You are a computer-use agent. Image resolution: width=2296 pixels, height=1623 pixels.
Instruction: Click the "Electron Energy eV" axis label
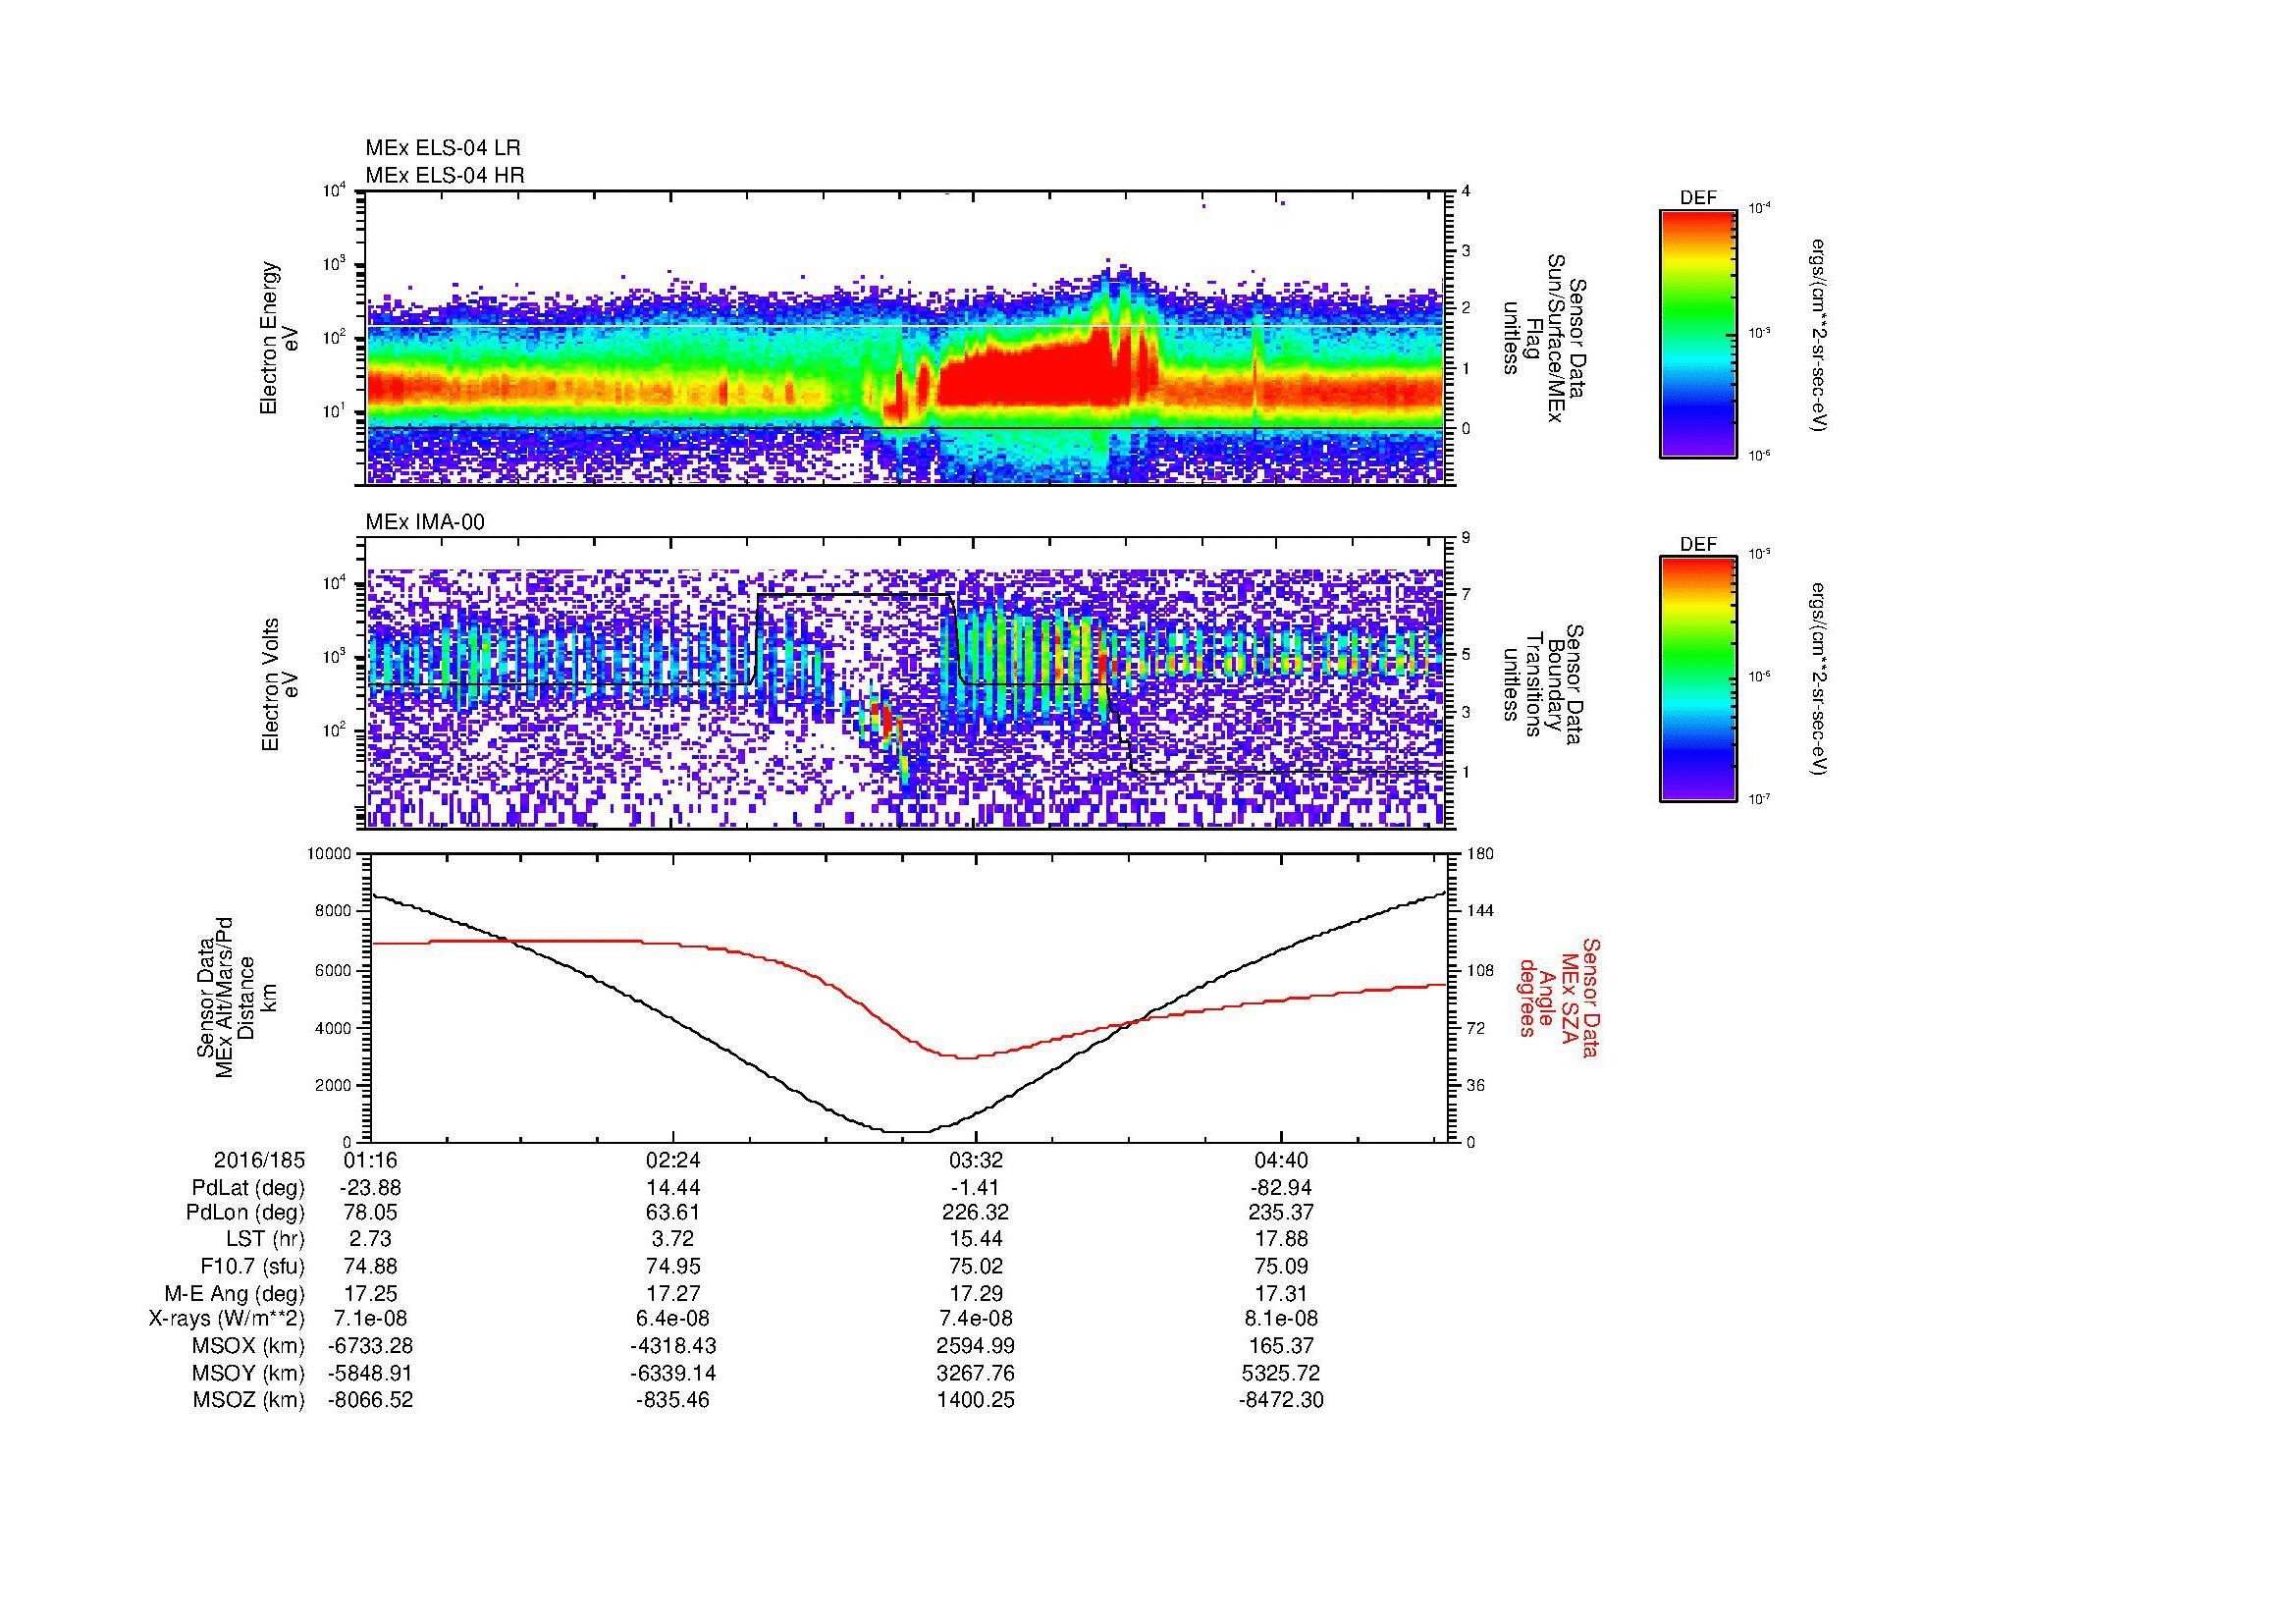pos(280,338)
